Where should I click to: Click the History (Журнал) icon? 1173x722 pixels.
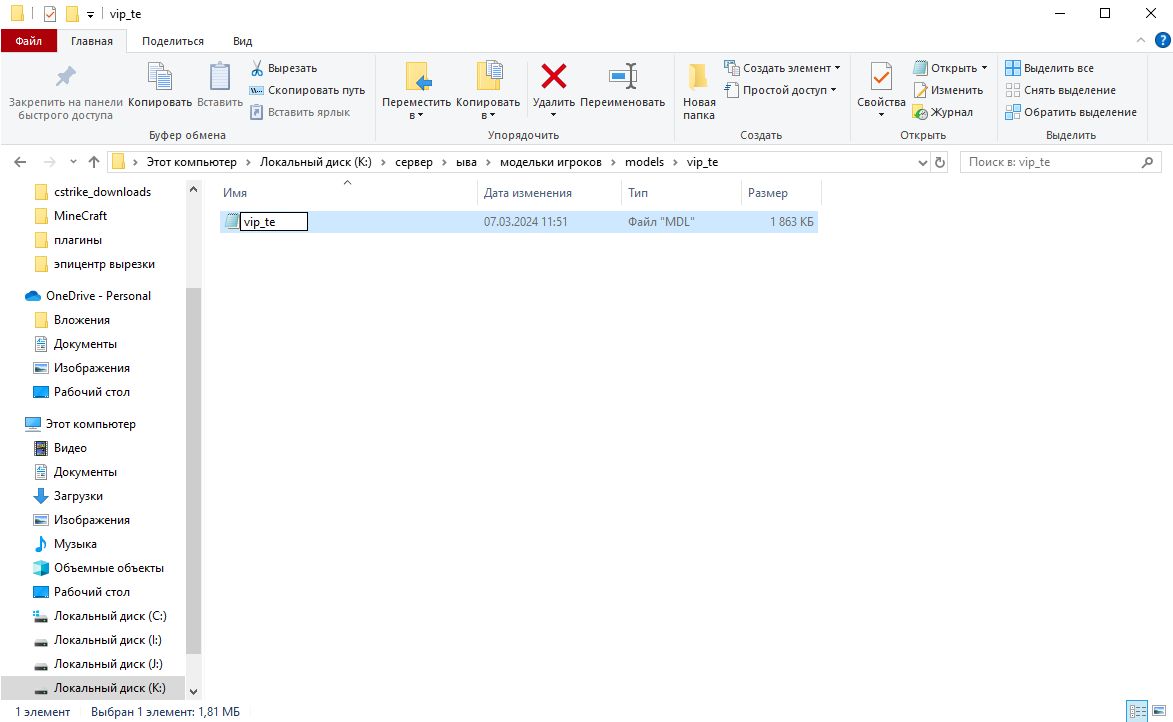click(921, 112)
